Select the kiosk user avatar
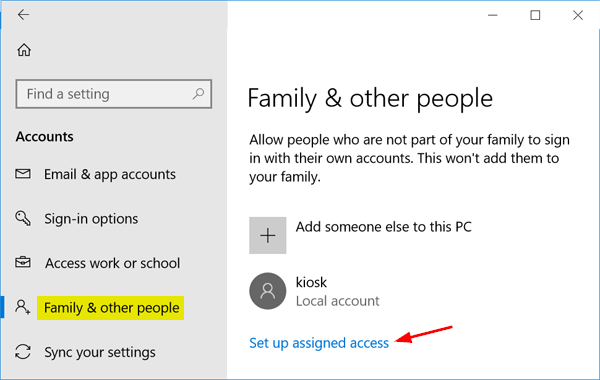This screenshot has width=600, height=380. click(x=267, y=291)
